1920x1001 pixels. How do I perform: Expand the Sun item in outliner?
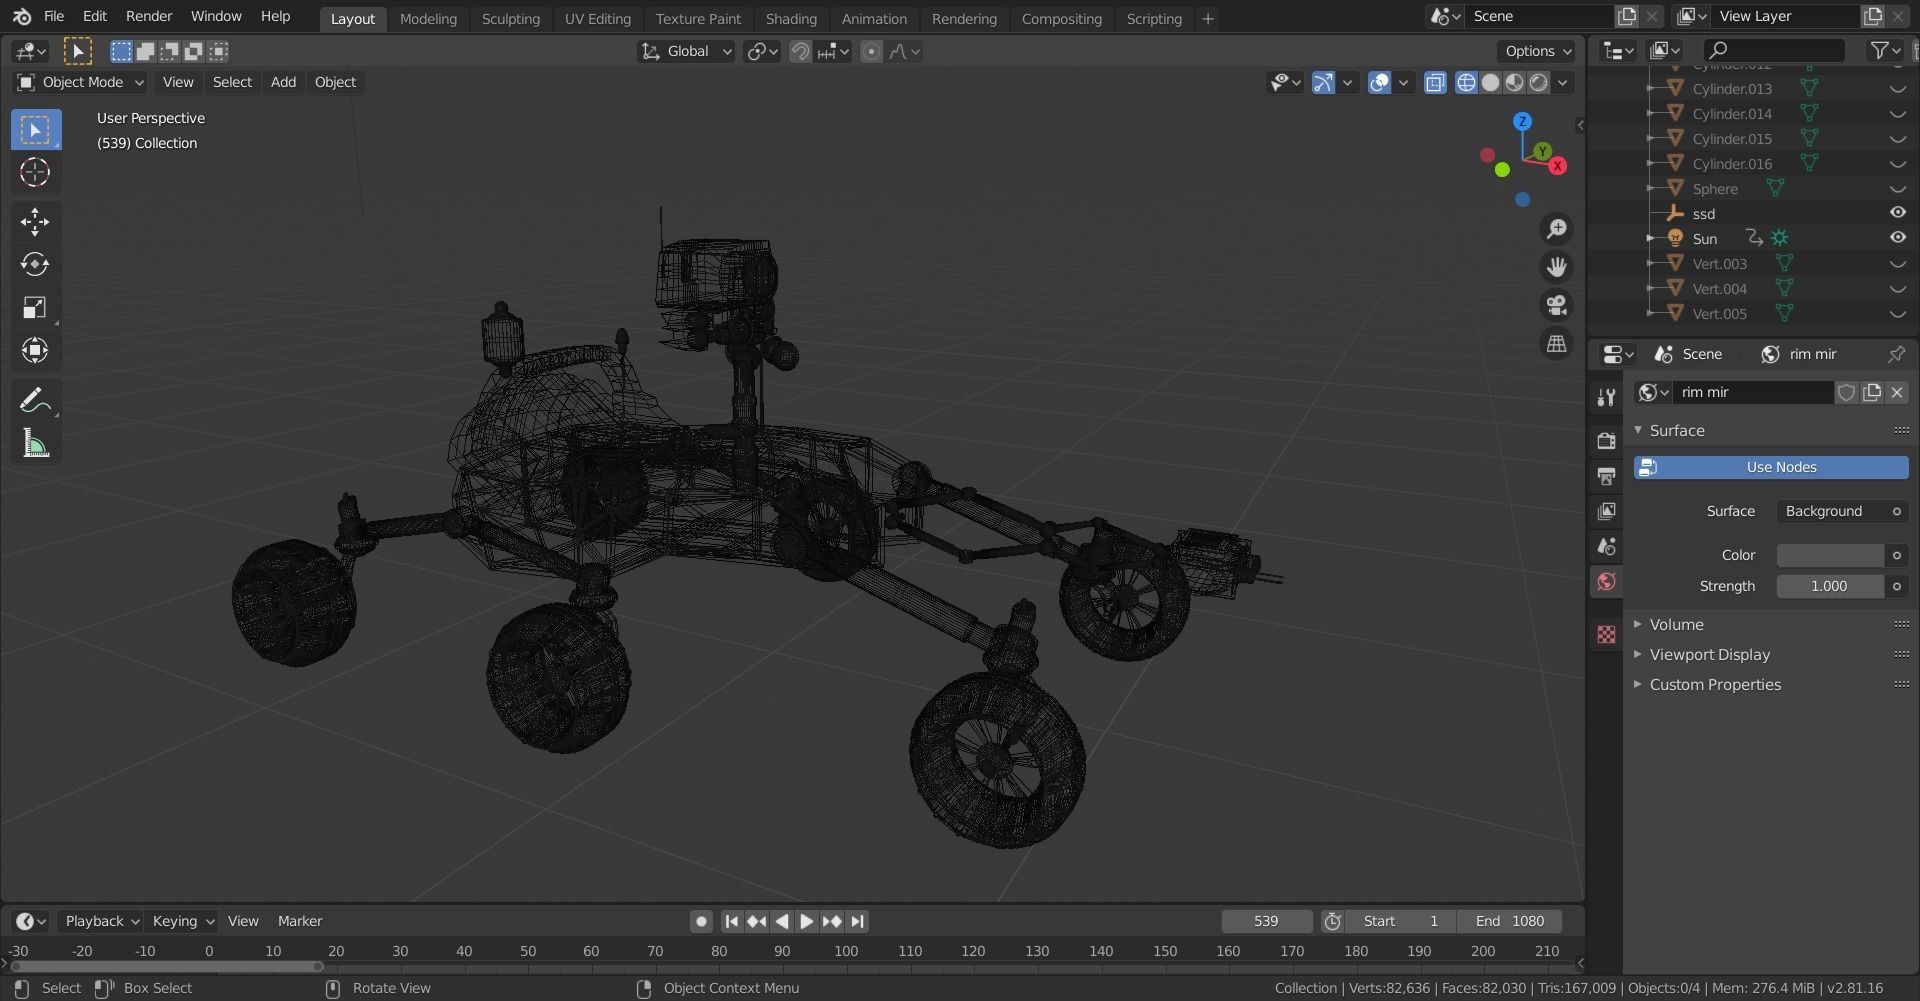coord(1650,238)
